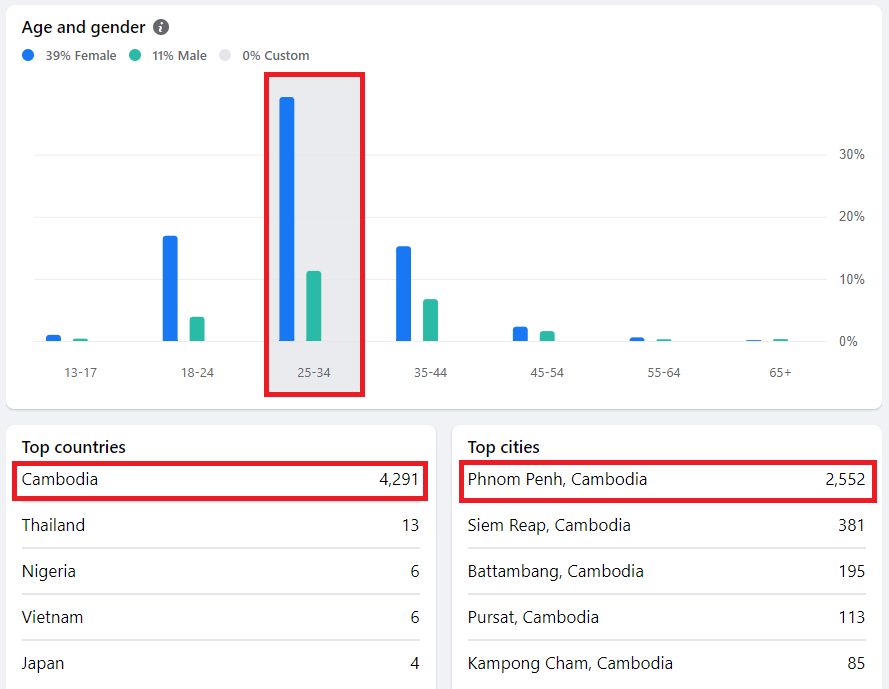Click the 35-44 age axis label

430,373
